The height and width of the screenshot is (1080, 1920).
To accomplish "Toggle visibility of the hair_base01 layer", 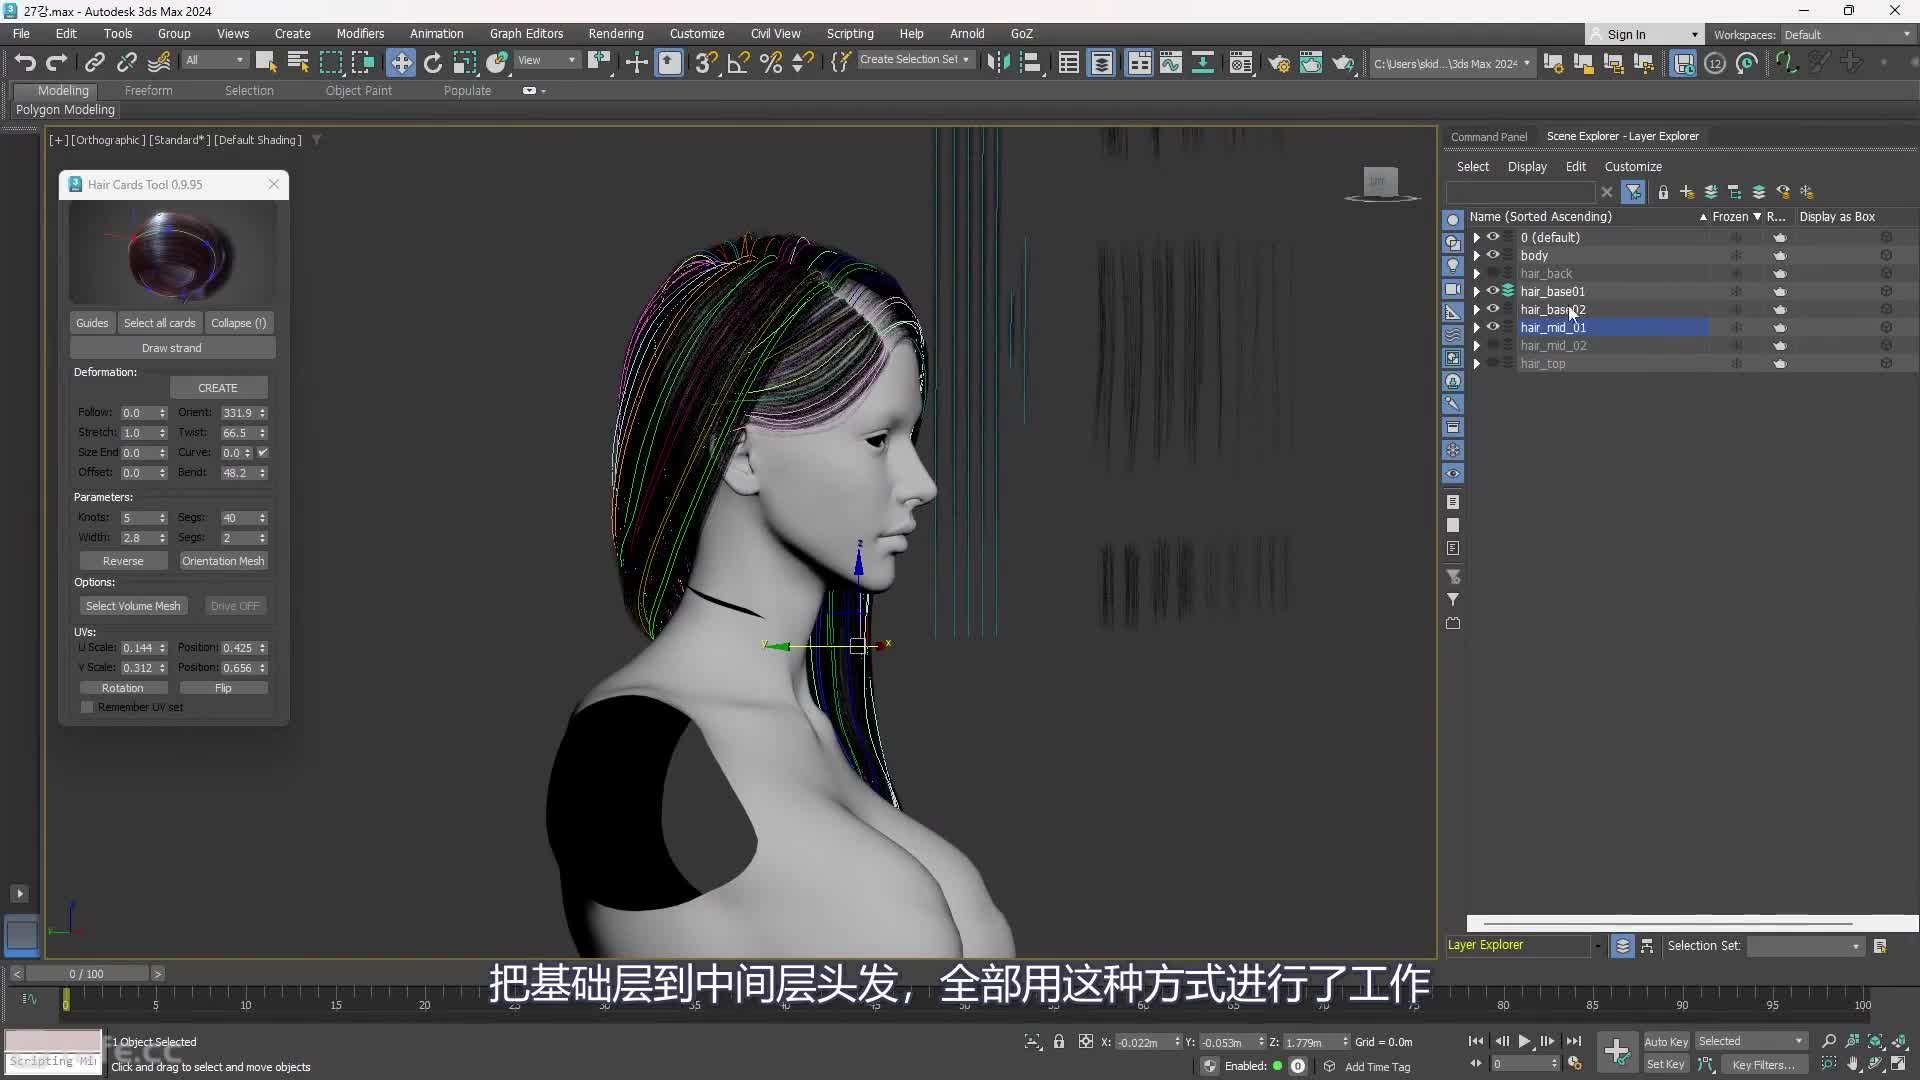I will pyautogui.click(x=1493, y=291).
